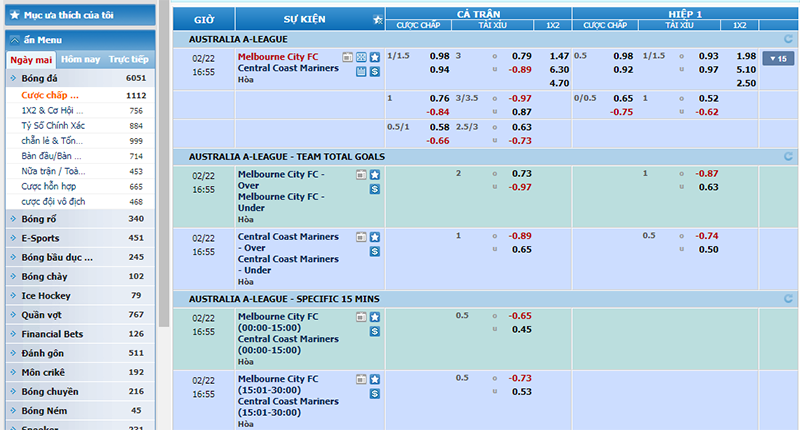Viewport: 800px width, 430px height.
Task: Click S icon in the 00:00-15:00 row
Action: (375, 332)
